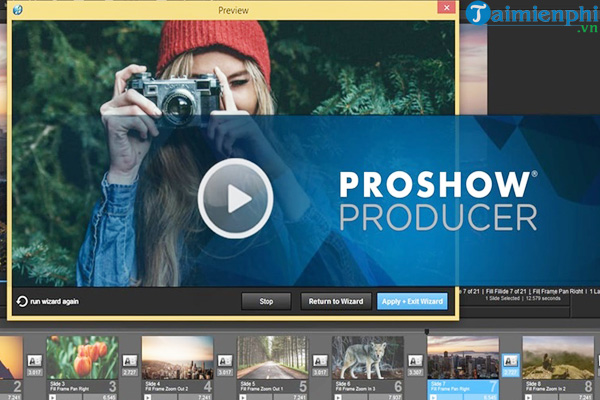Viewport: 600px width, 400px height.
Task: Close the Preview dialog
Action: click(x=446, y=8)
